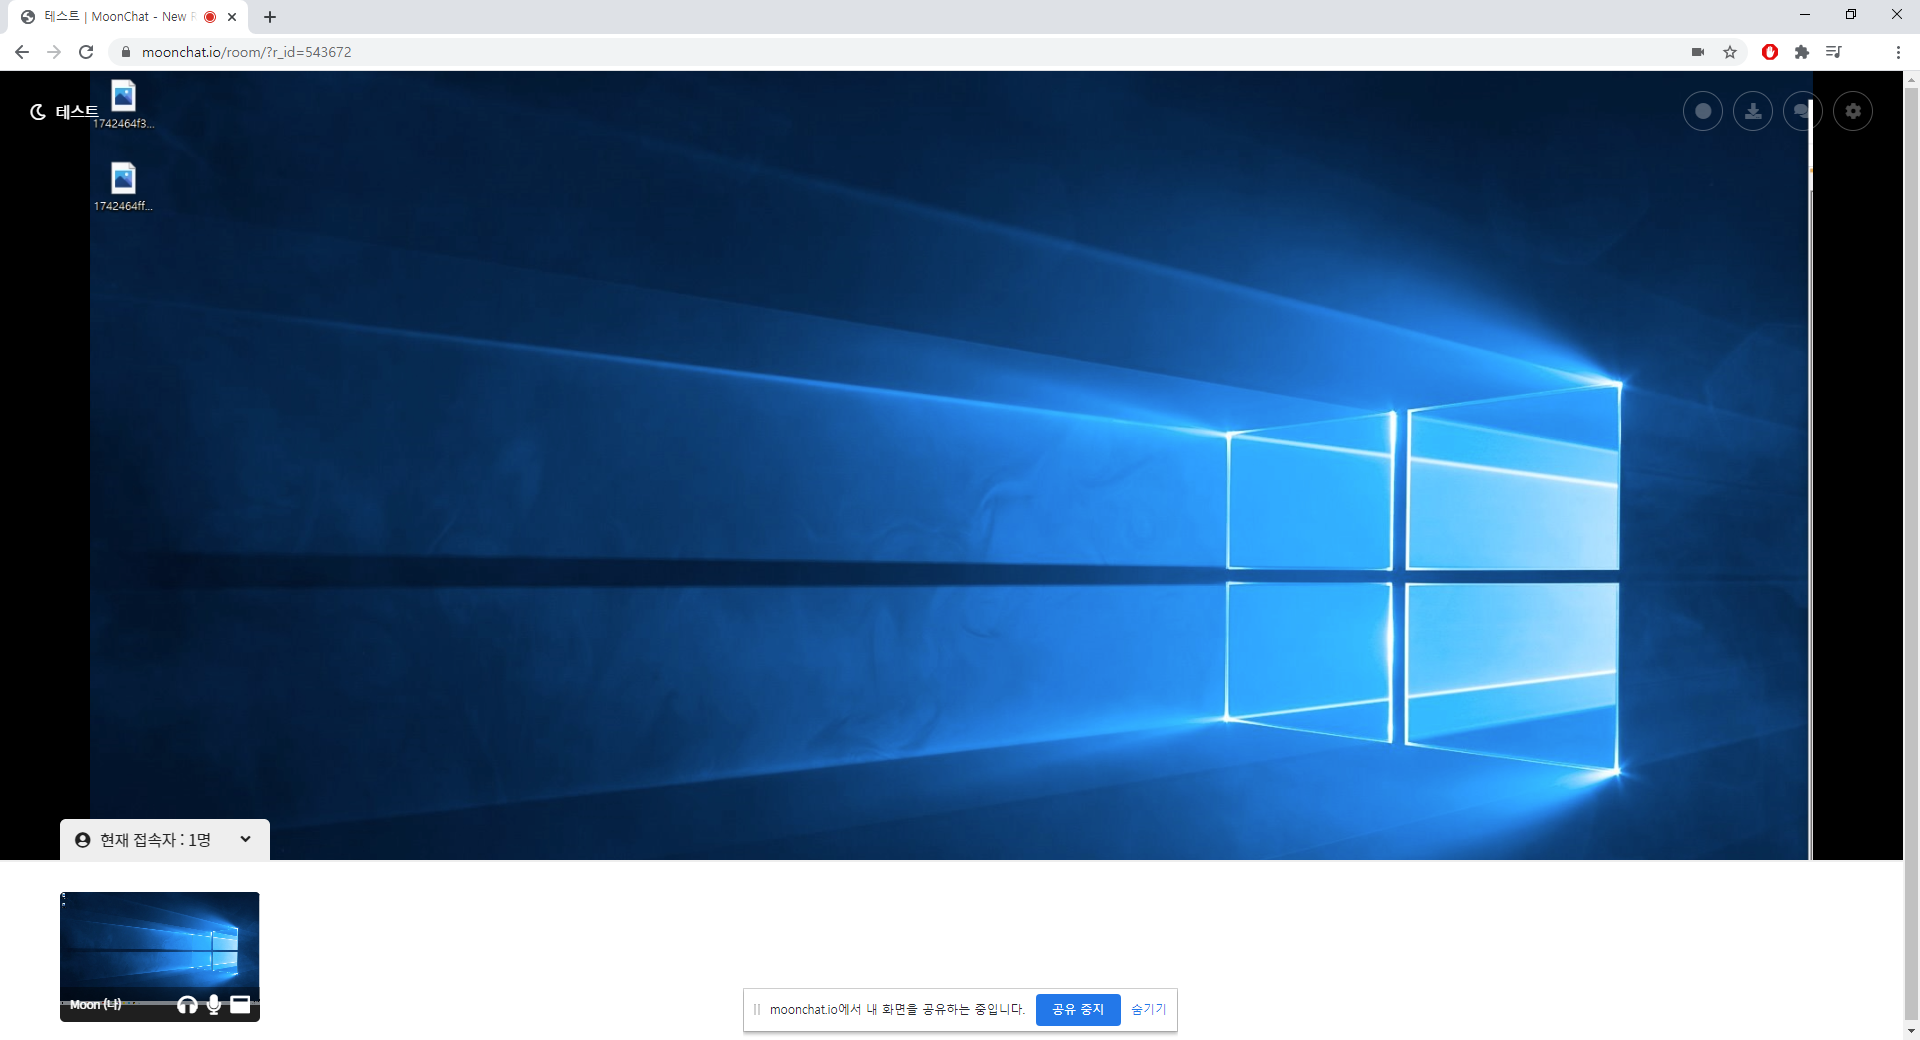
Task: Mute the microphone on Moon thumbnail
Action: [x=214, y=1004]
